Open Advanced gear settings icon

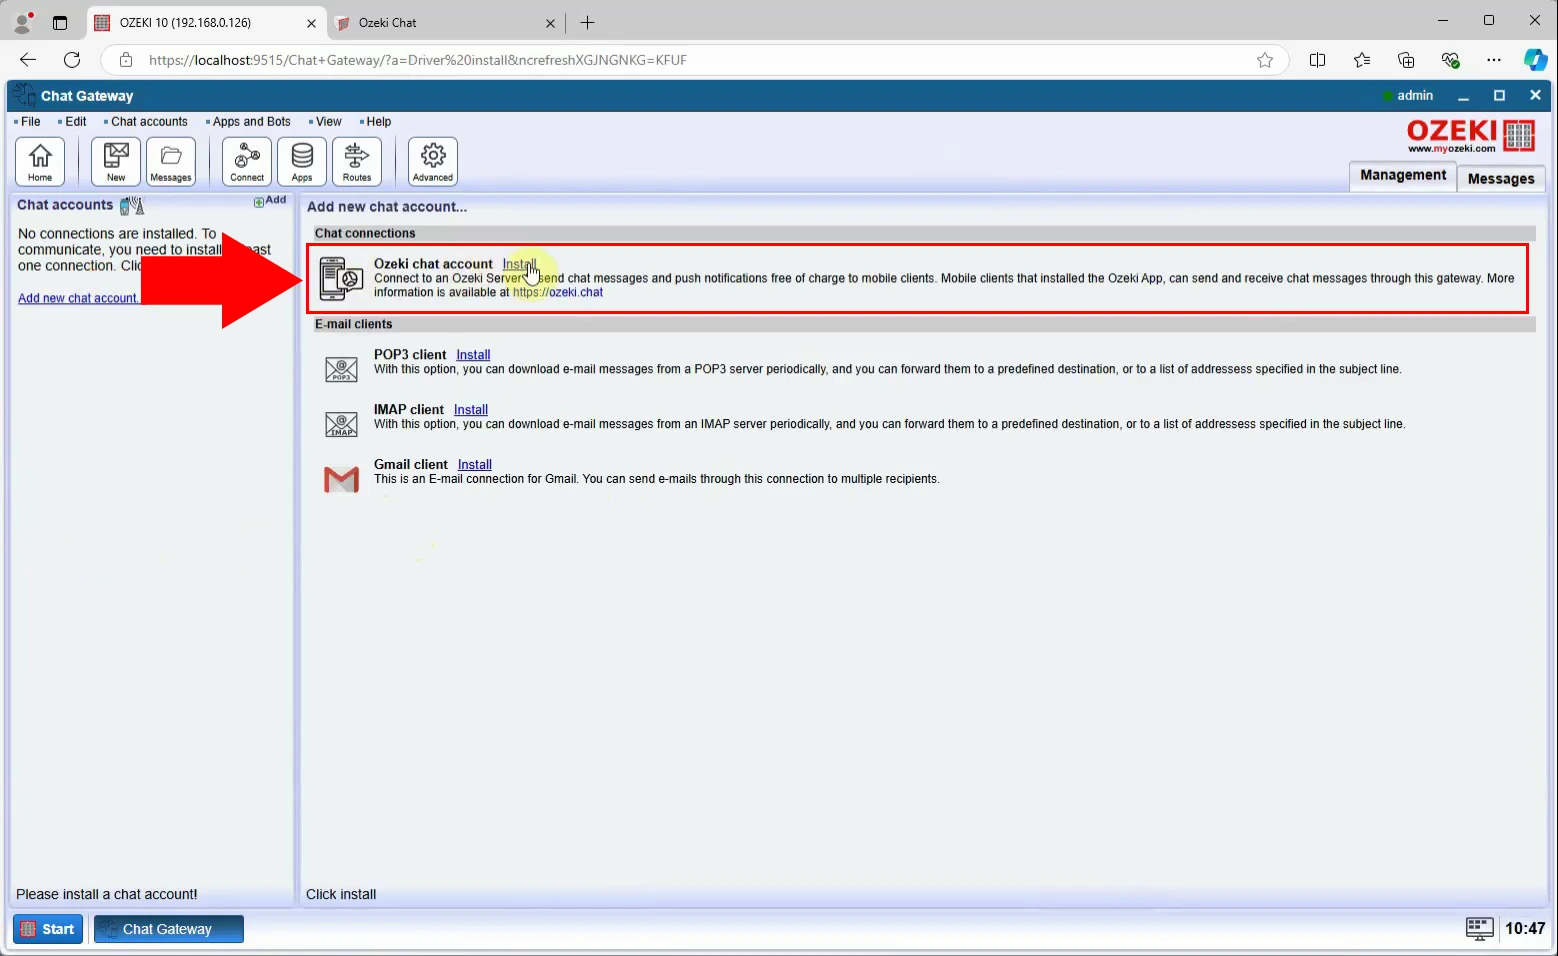433,162
